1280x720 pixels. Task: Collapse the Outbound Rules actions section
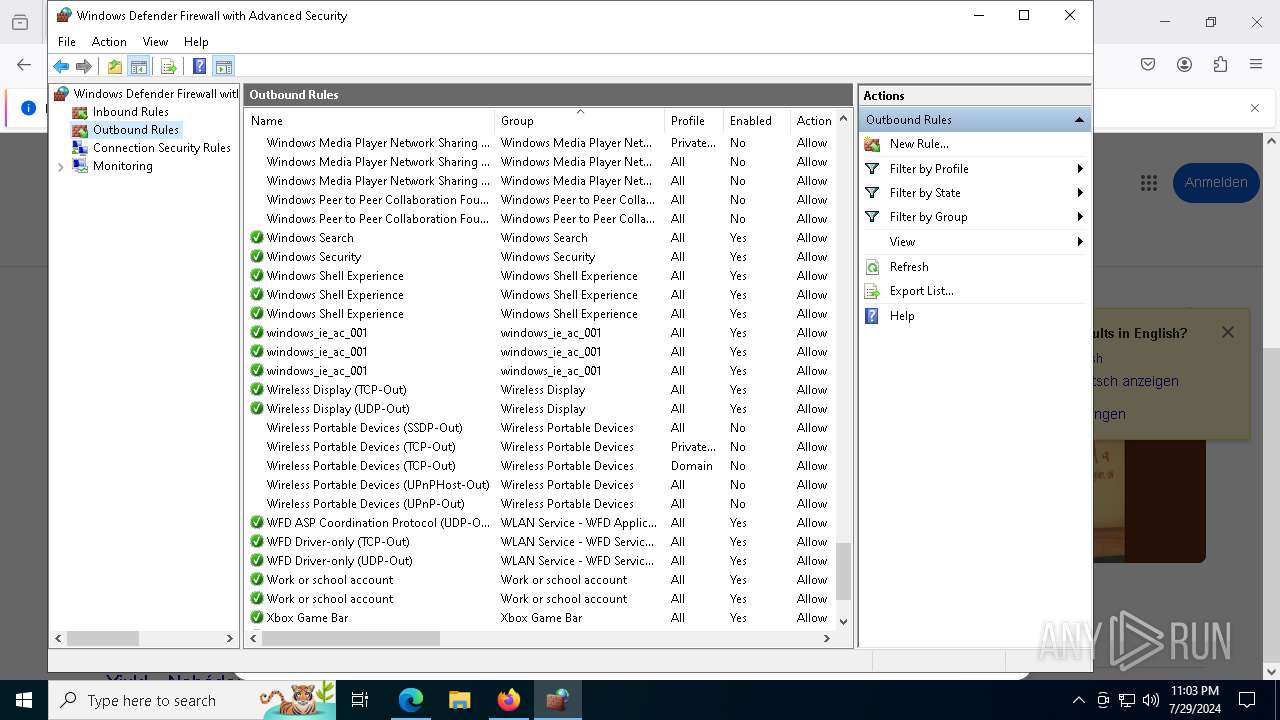click(x=1079, y=120)
